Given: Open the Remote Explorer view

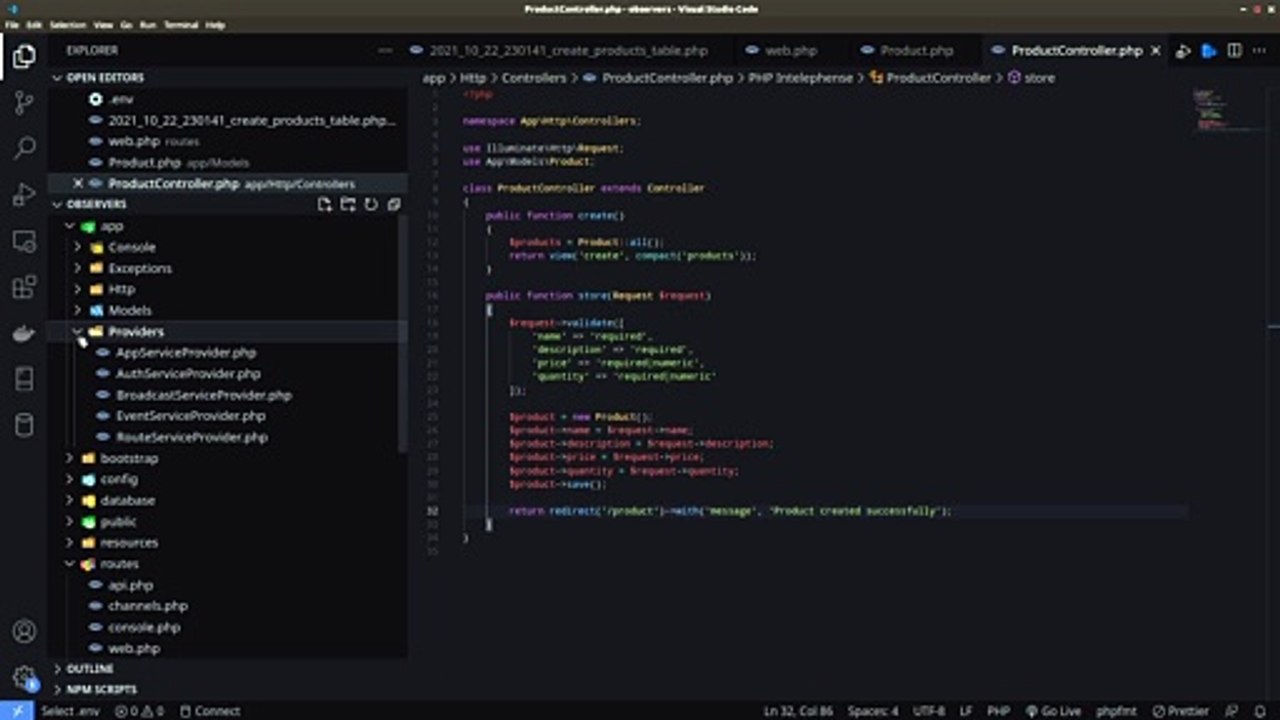Looking at the screenshot, I should [x=24, y=241].
